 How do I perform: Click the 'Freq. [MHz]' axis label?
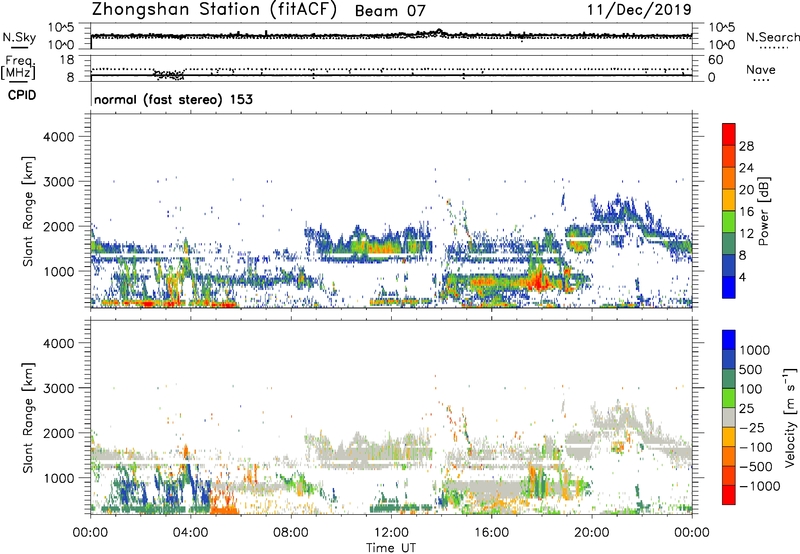tap(18, 68)
